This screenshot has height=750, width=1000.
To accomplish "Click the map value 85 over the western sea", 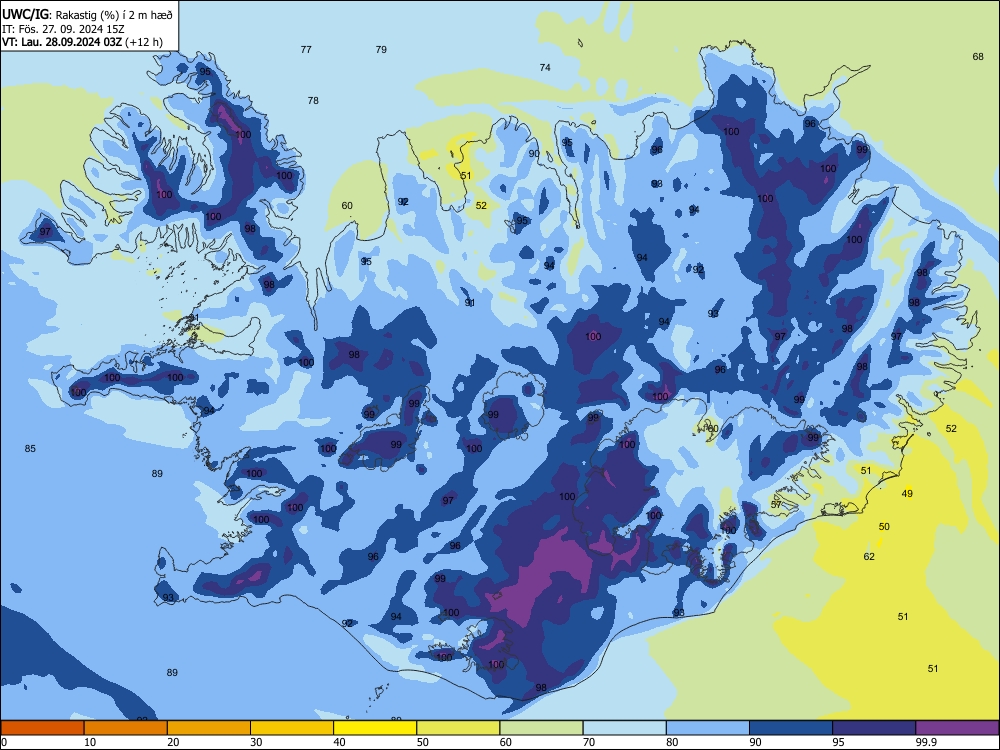I will click(x=30, y=449).
